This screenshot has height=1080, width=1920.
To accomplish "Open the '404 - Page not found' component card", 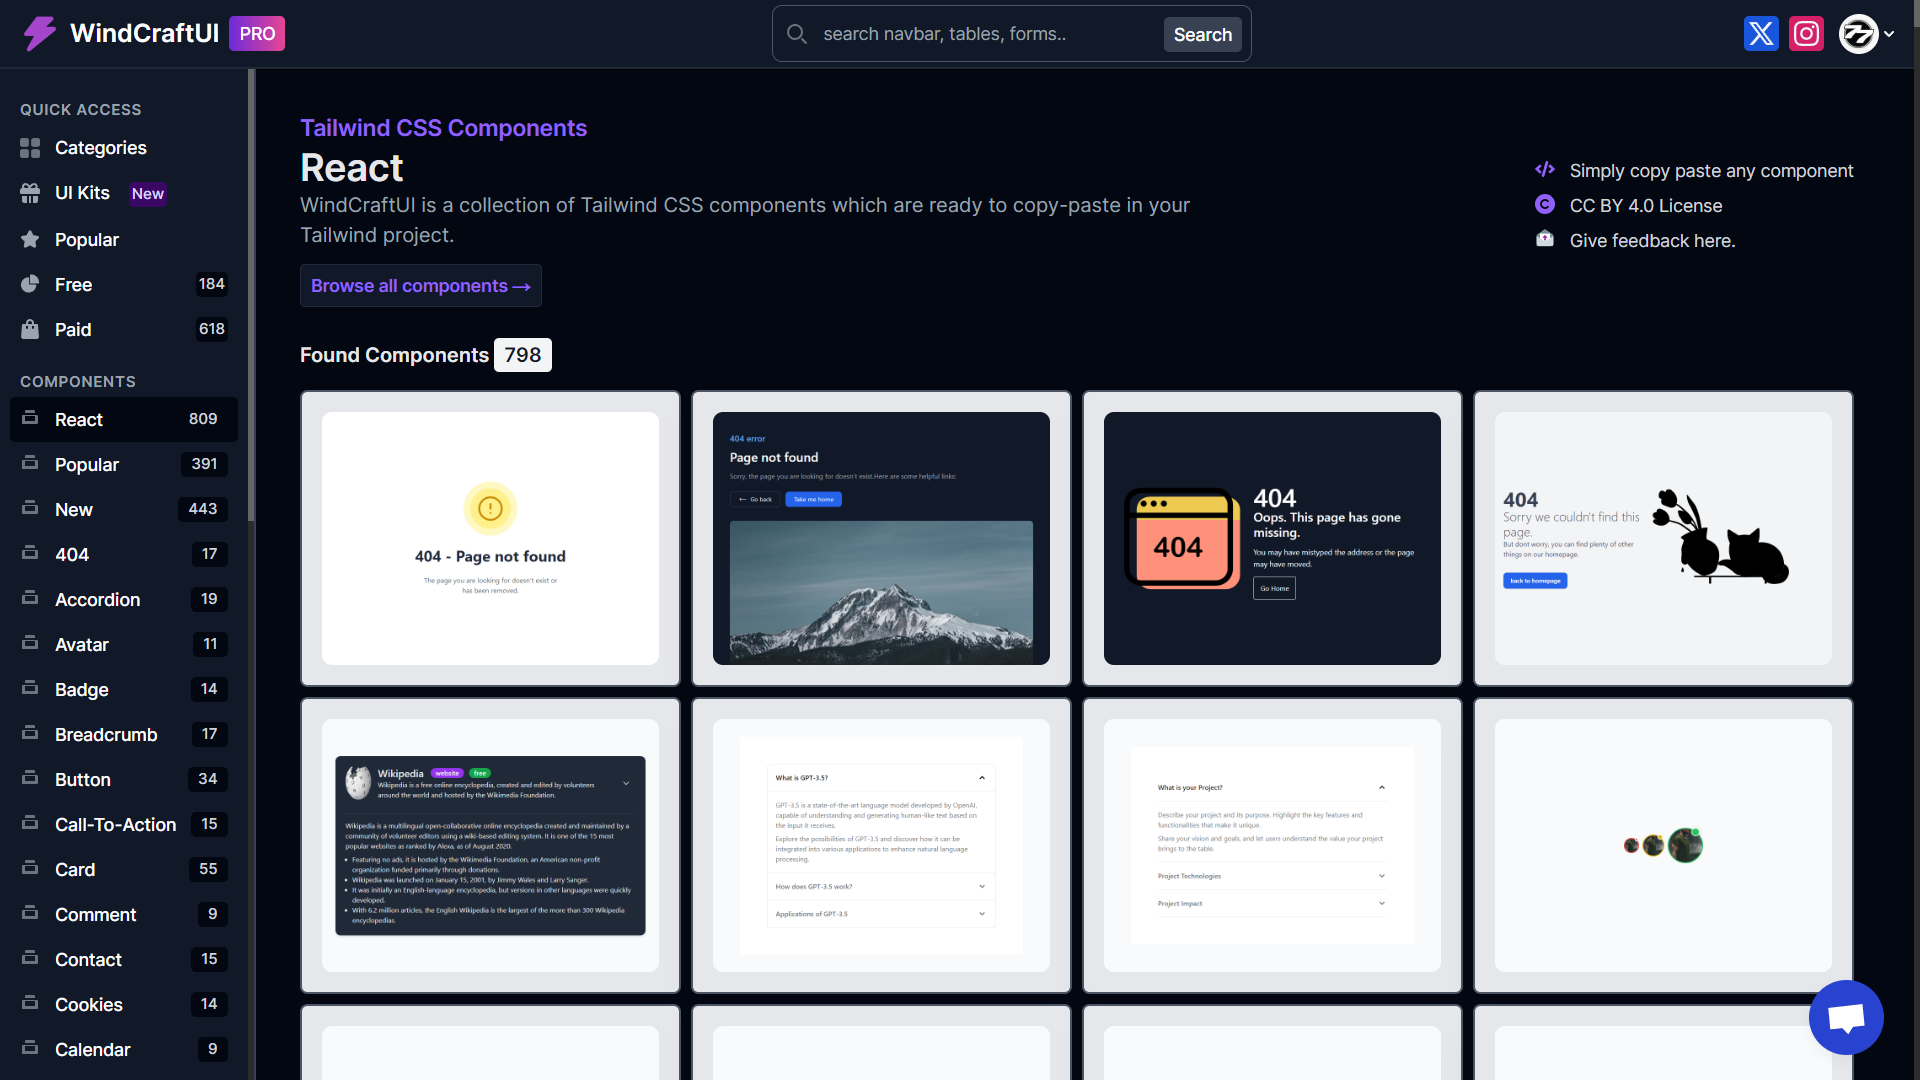I will (490, 538).
